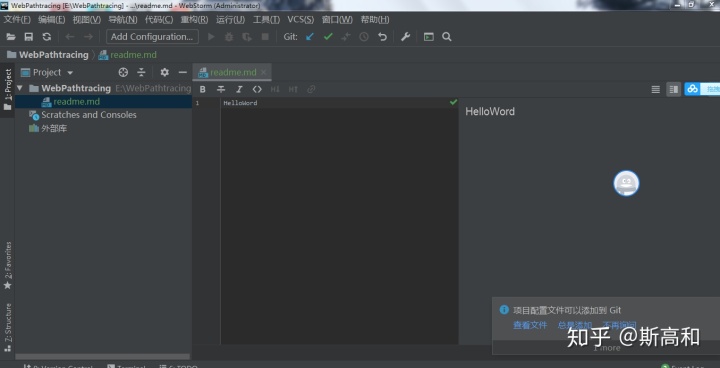Viewport: 720px width, 368px height.
Task: Apply Code span formatting icon
Action: [x=257, y=89]
